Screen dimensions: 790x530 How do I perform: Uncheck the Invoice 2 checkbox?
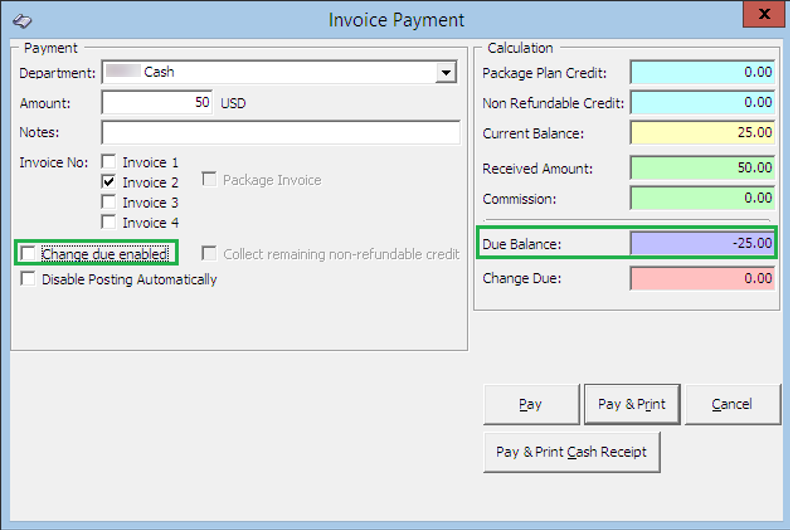pyautogui.click(x=108, y=182)
